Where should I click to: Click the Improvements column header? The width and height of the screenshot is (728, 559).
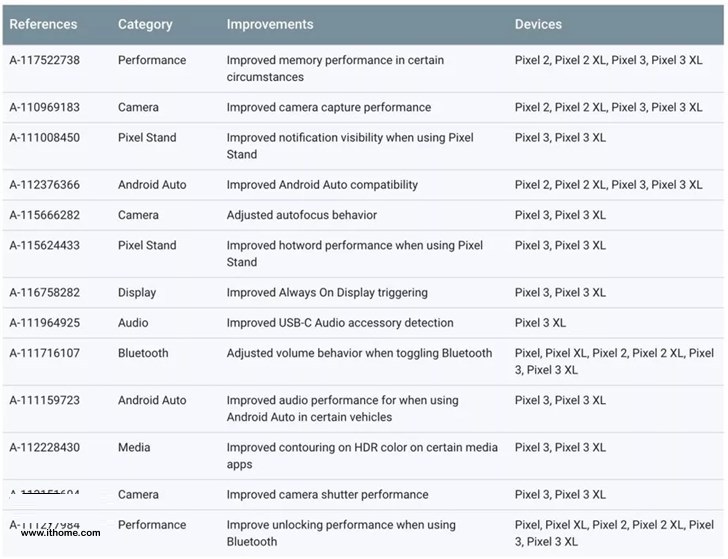[x=270, y=24]
